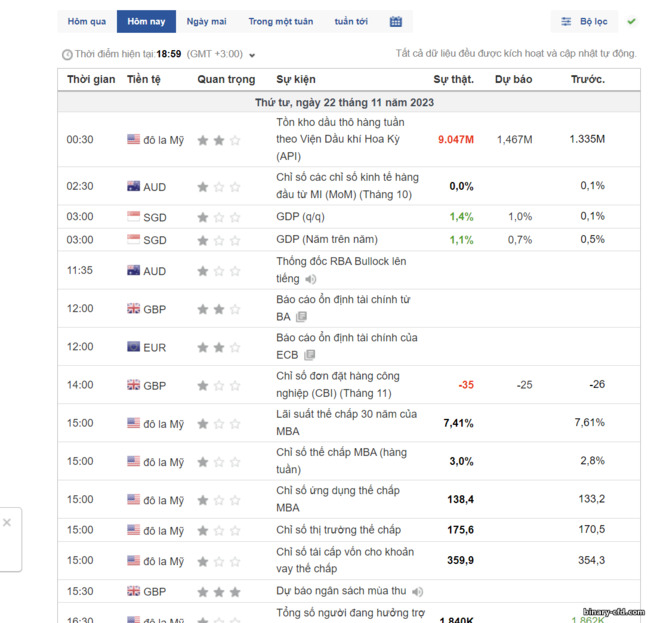Open Dự báo ngân sách mùa thu event

[x=341, y=591]
